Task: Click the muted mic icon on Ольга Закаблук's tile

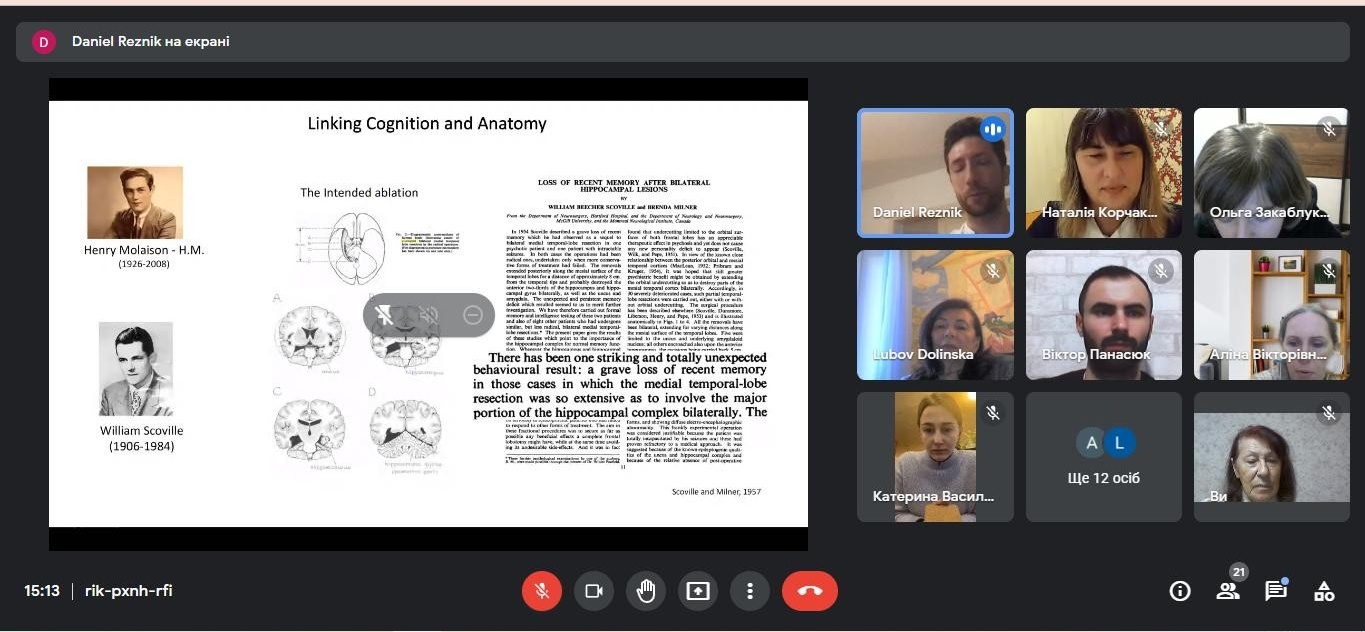Action: (x=1328, y=129)
